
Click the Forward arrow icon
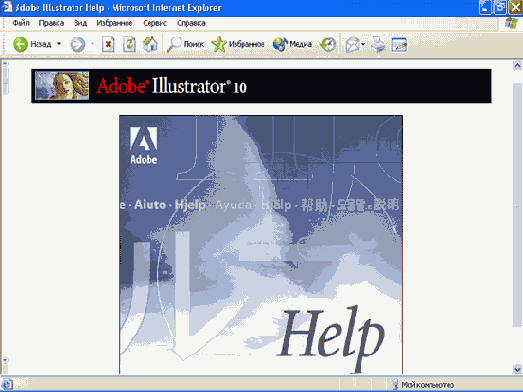pos(78,44)
